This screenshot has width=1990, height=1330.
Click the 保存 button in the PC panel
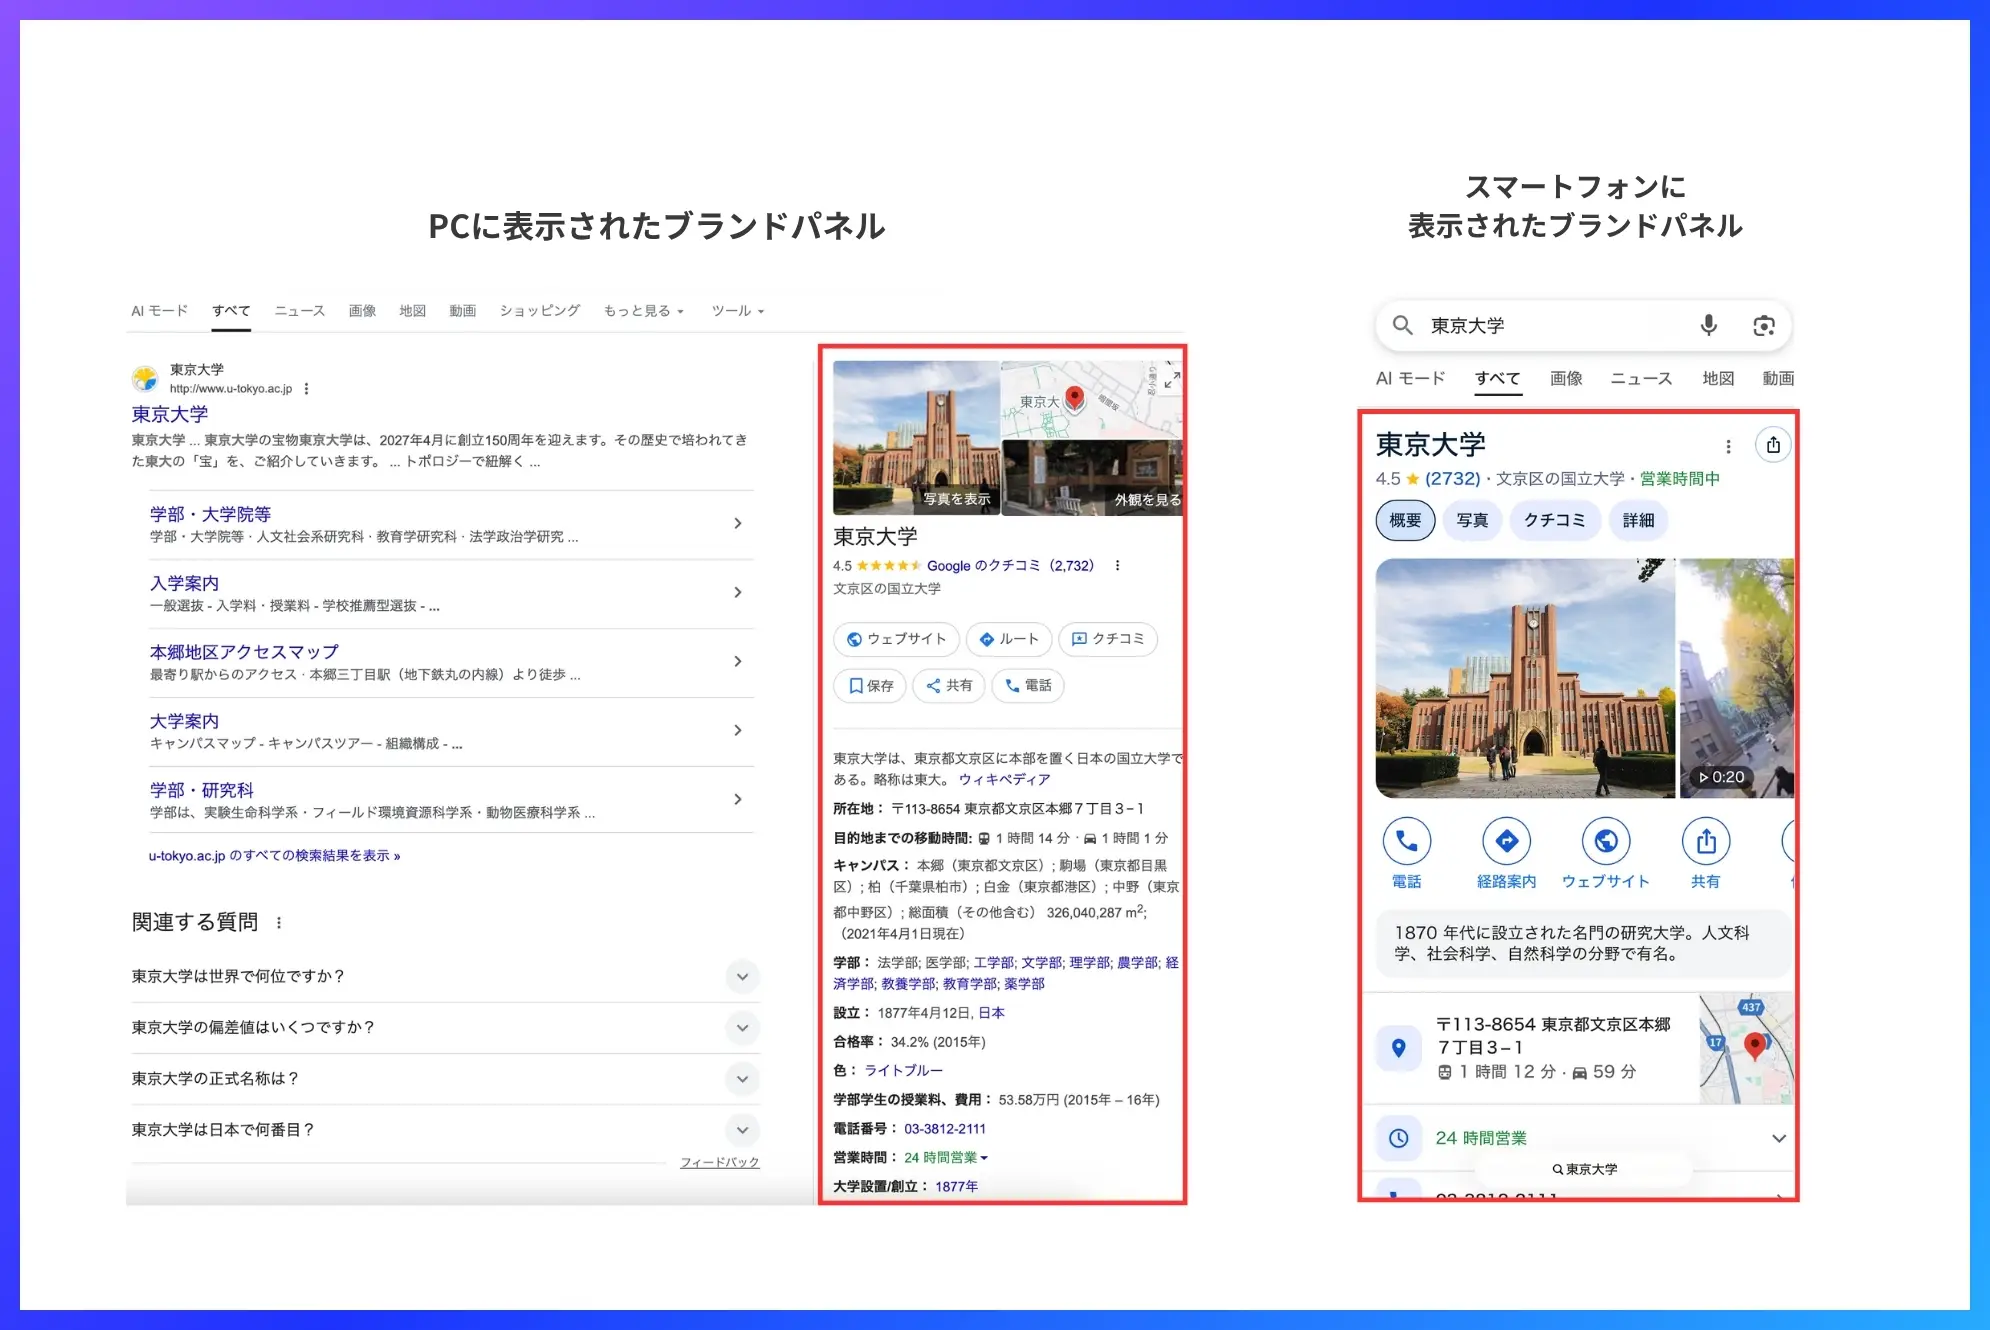pyautogui.click(x=869, y=686)
